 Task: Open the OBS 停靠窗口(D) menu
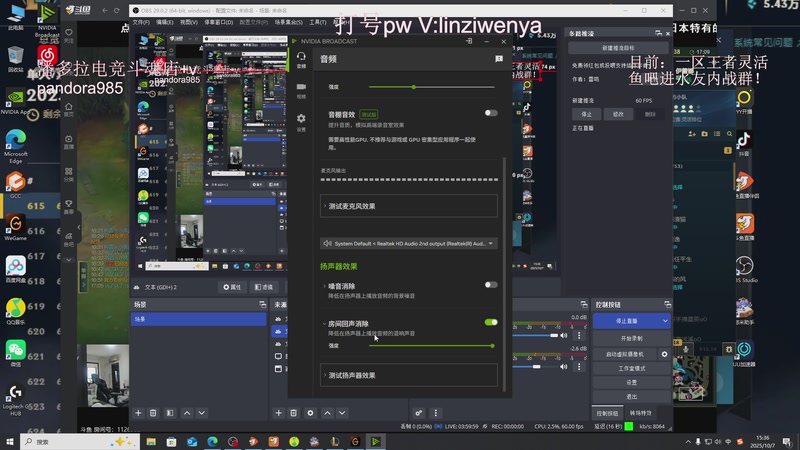click(218, 22)
